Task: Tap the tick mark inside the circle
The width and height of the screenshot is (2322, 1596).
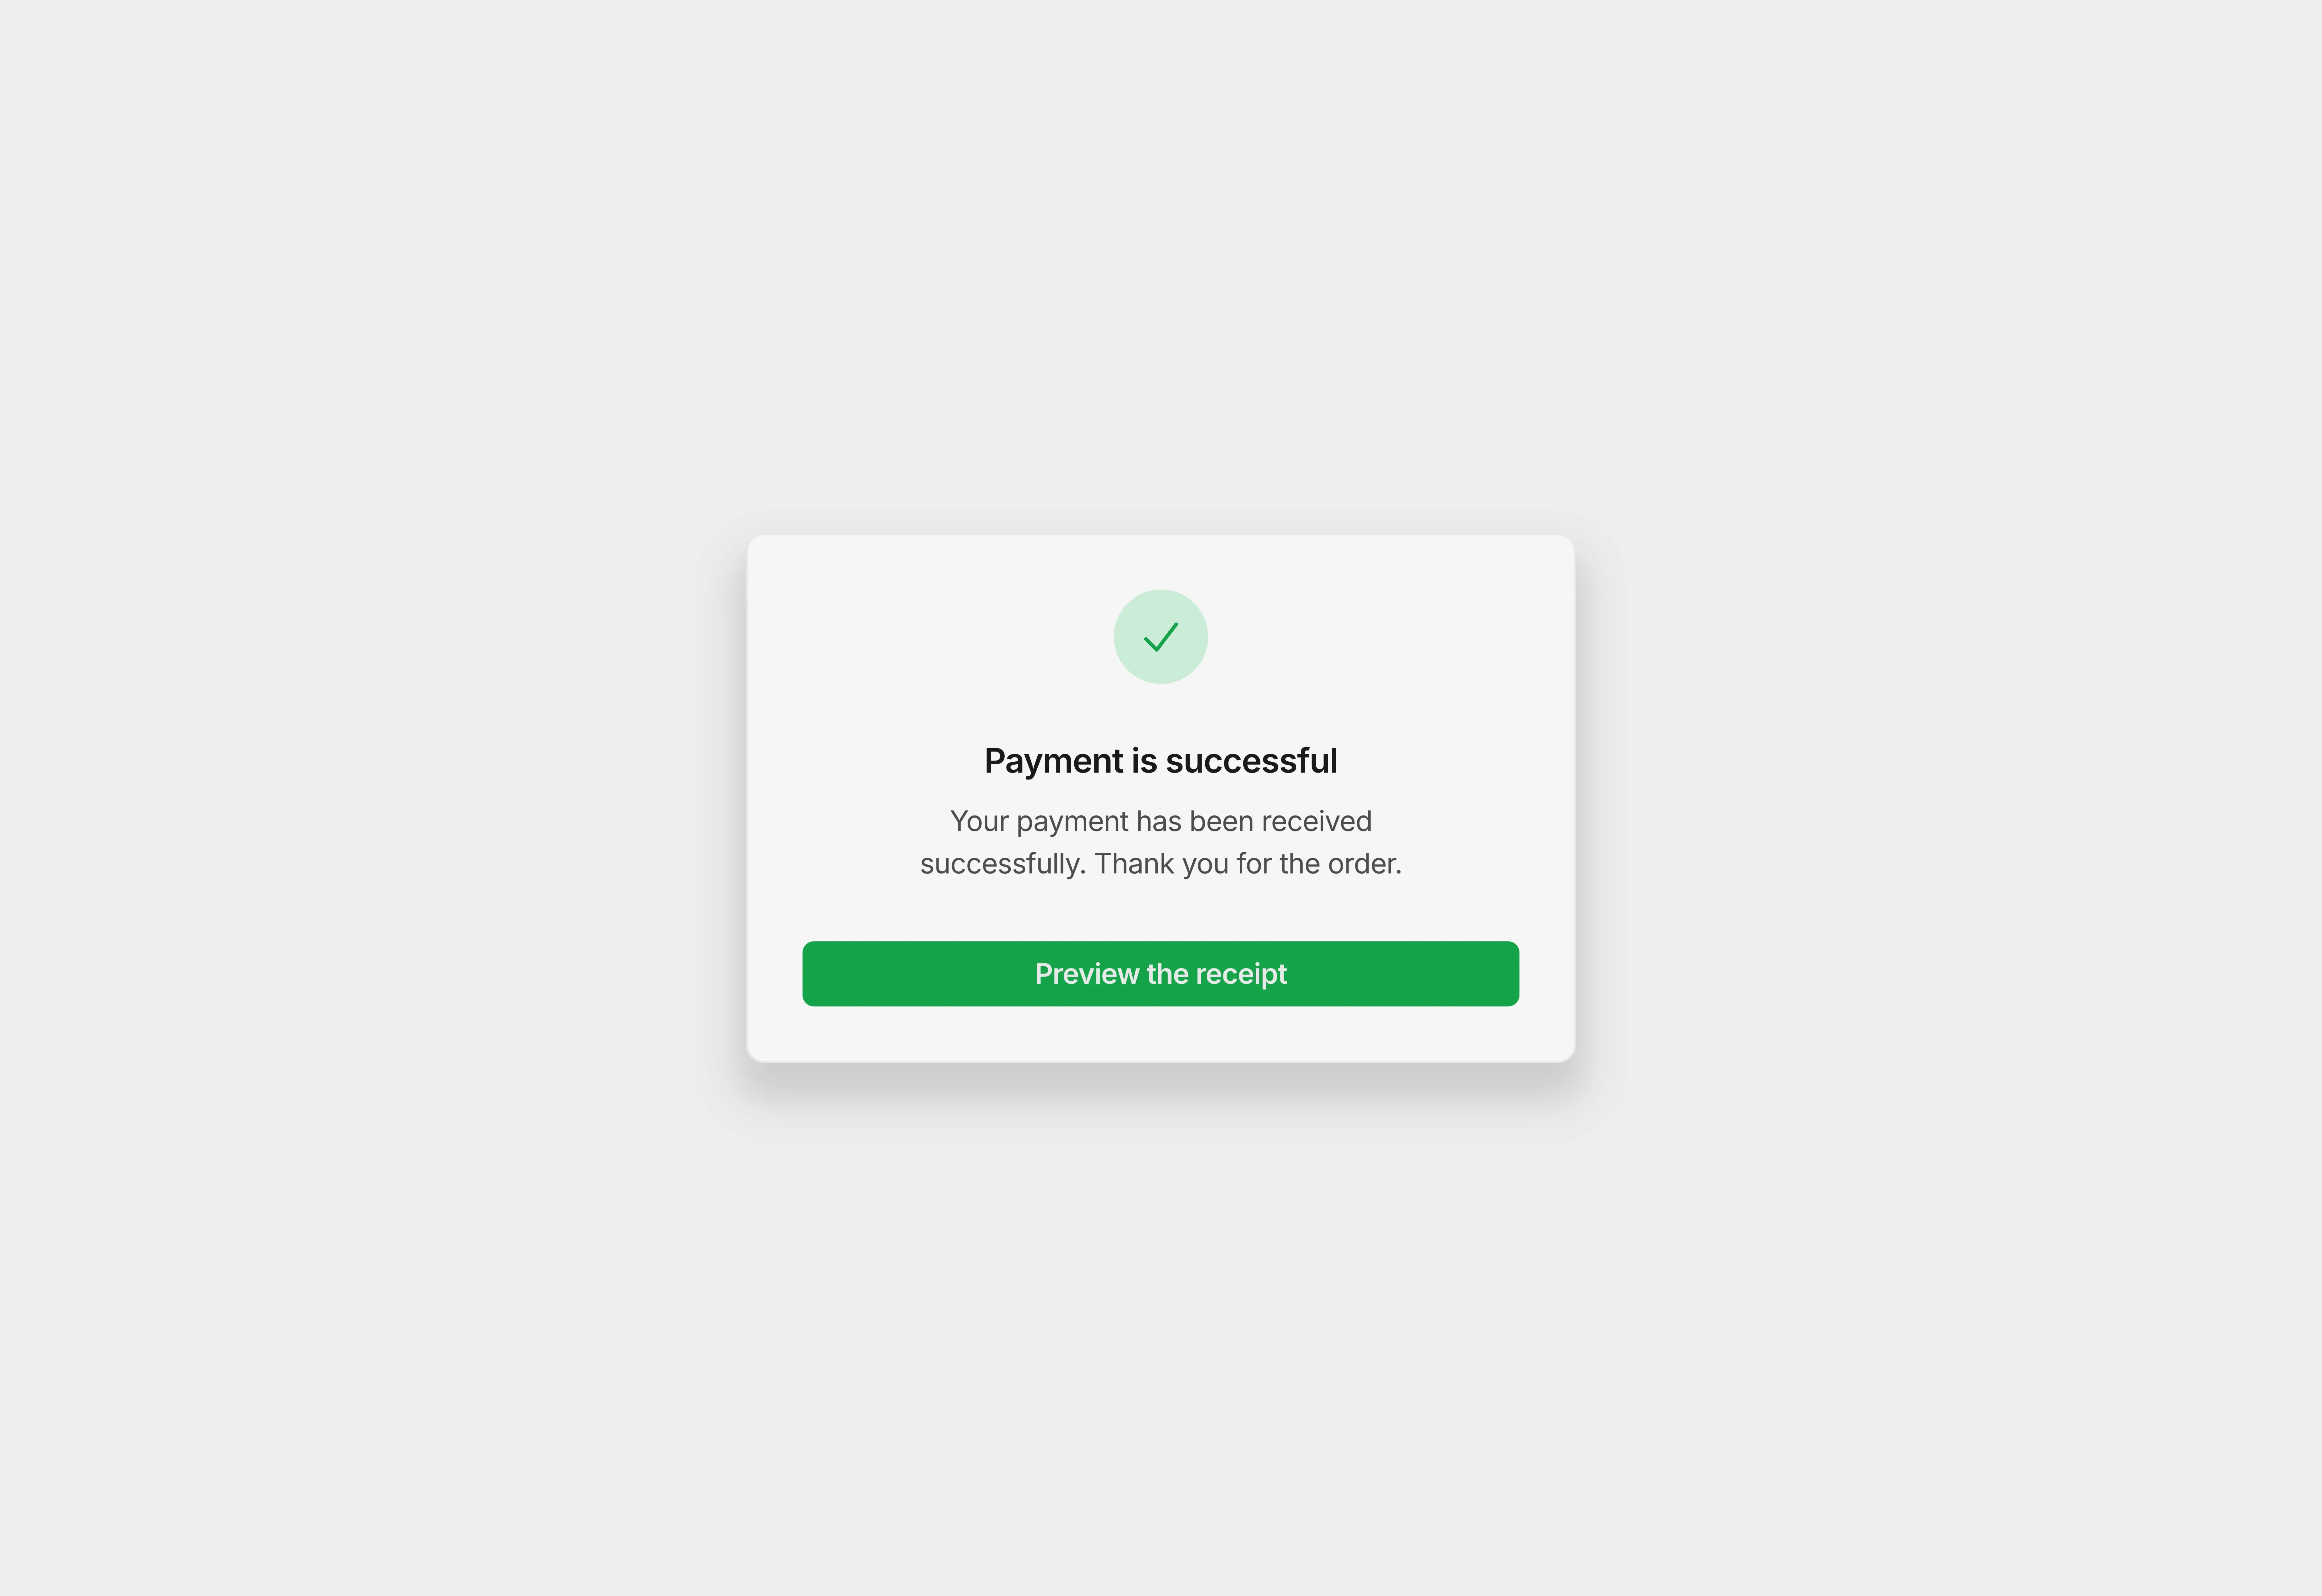Action: click(1161, 637)
